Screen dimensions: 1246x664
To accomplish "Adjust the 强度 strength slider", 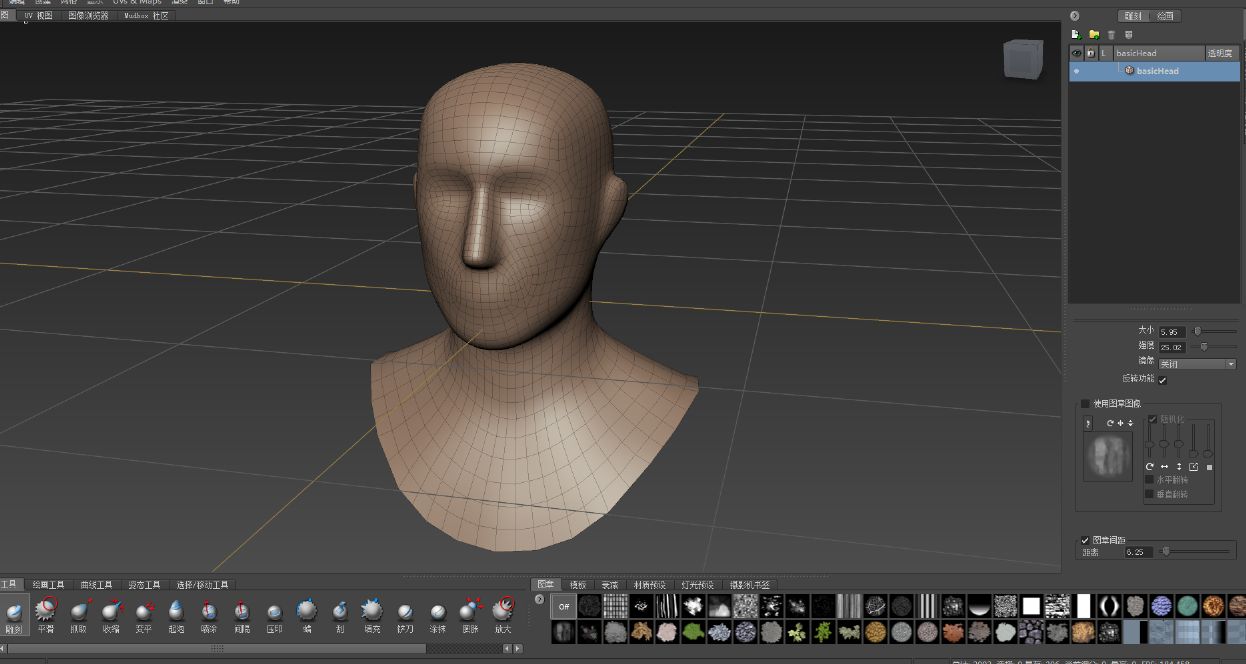I will (x=1214, y=346).
